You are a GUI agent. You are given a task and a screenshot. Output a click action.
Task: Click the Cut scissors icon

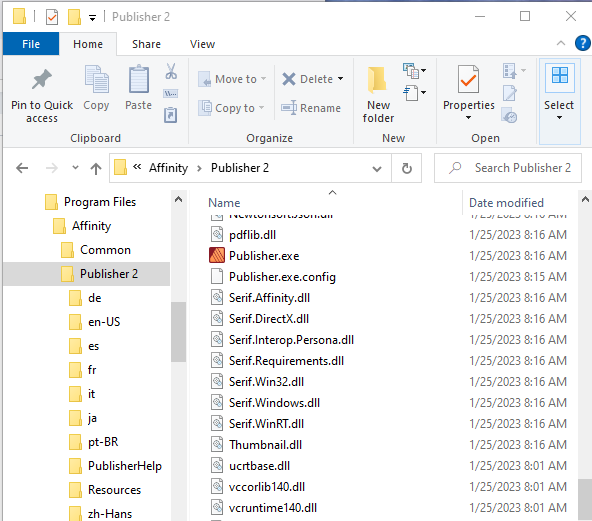pyautogui.click(x=171, y=71)
